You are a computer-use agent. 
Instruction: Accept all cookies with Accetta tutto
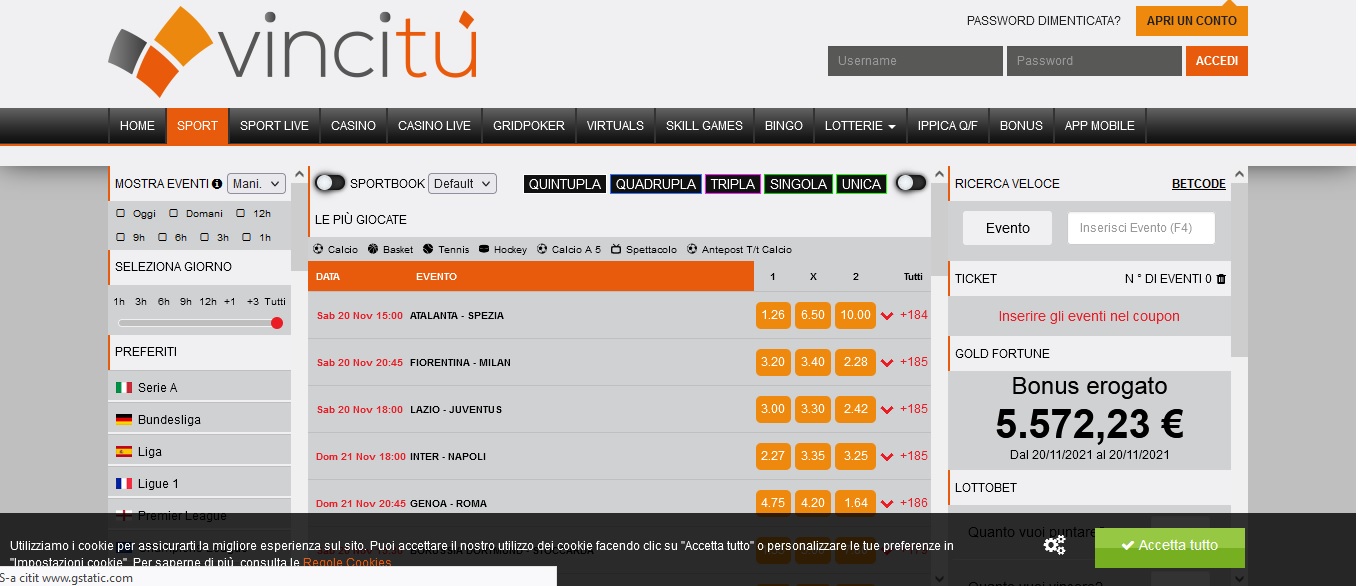click(1169, 546)
